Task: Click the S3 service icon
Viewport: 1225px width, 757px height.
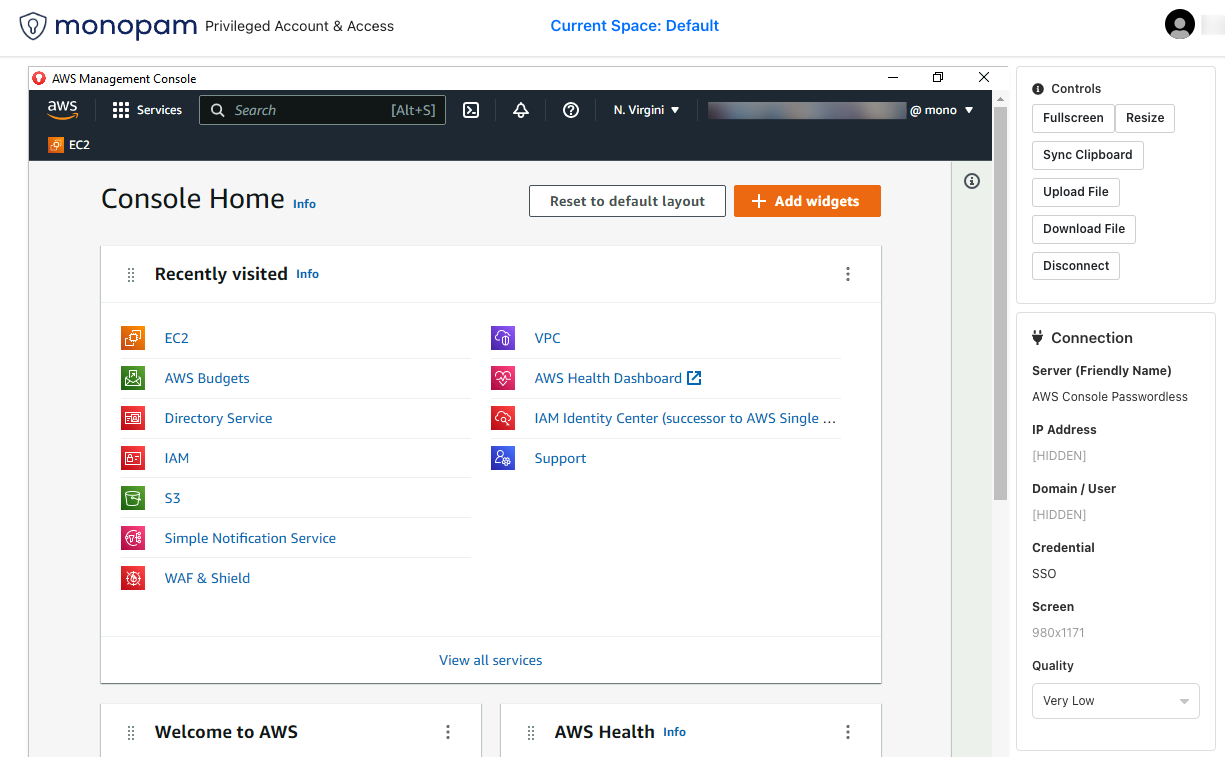Action: [133, 498]
